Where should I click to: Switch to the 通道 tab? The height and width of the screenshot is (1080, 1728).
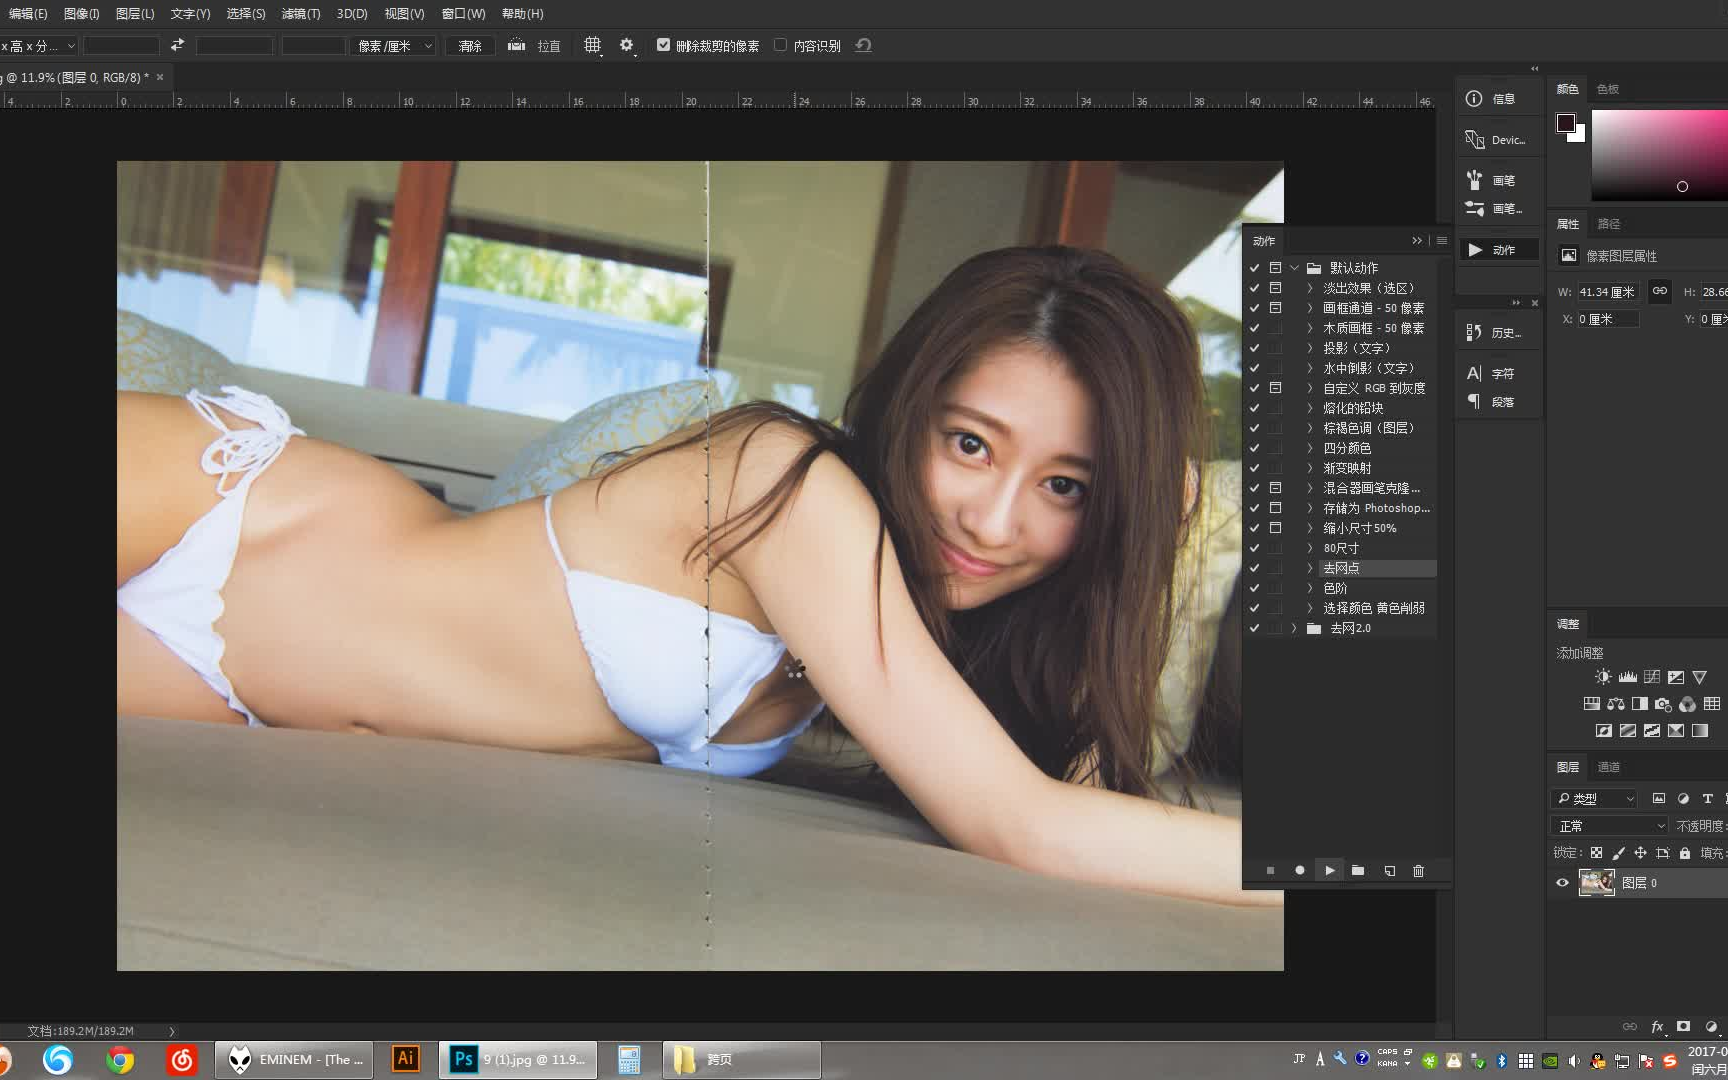pos(1609,767)
